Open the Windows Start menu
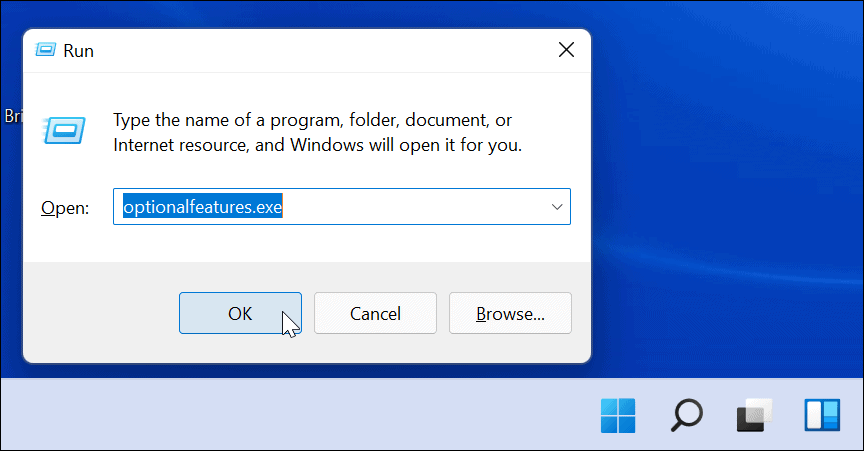 click(x=617, y=415)
